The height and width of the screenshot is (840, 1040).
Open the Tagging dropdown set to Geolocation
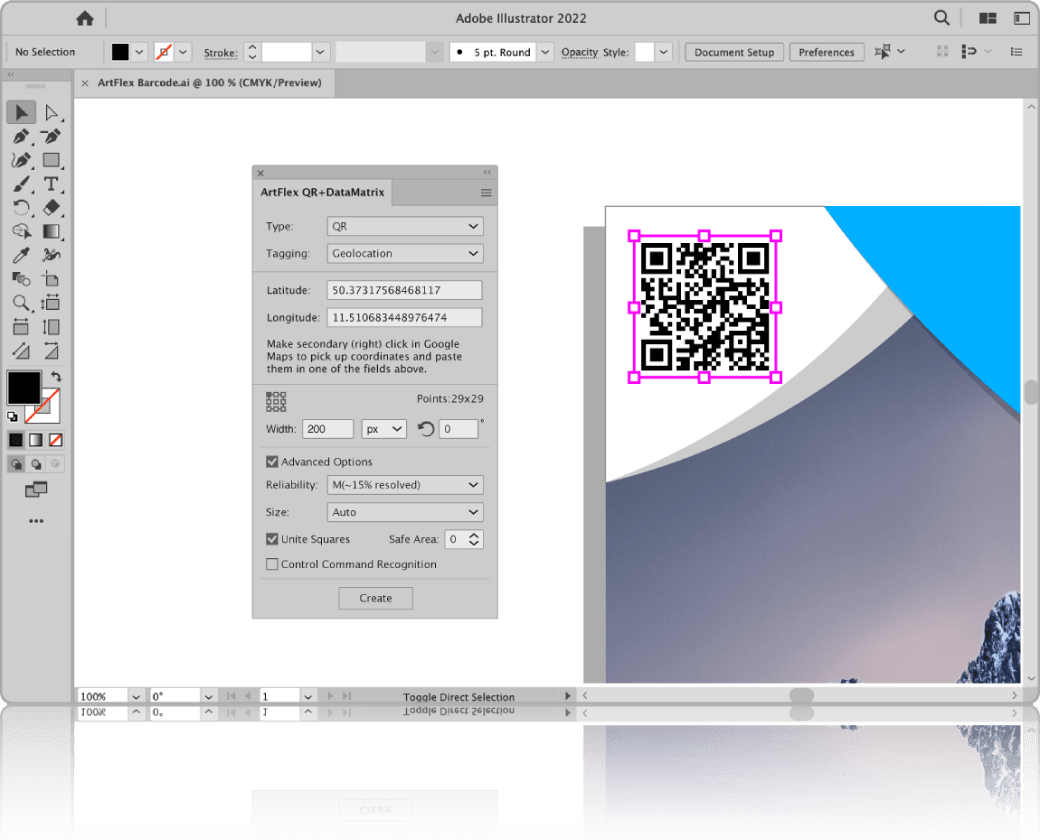[x=405, y=254]
